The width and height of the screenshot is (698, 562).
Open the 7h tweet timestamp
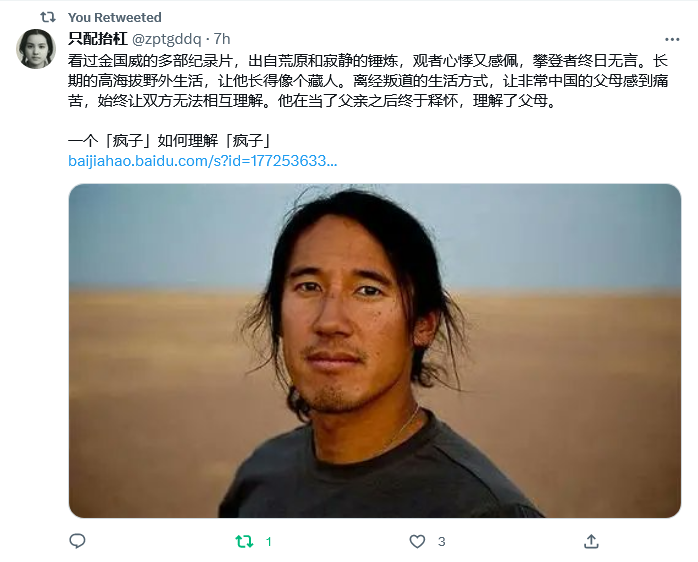point(222,39)
